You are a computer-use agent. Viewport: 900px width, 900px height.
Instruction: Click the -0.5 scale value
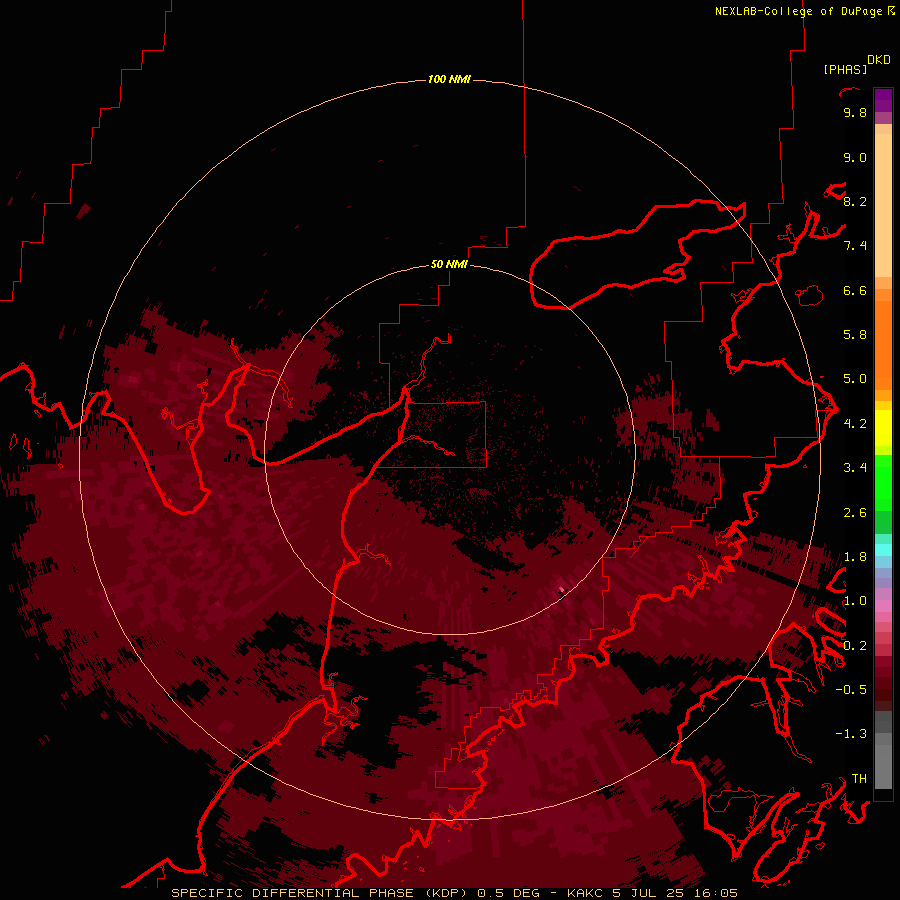pyautogui.click(x=851, y=690)
